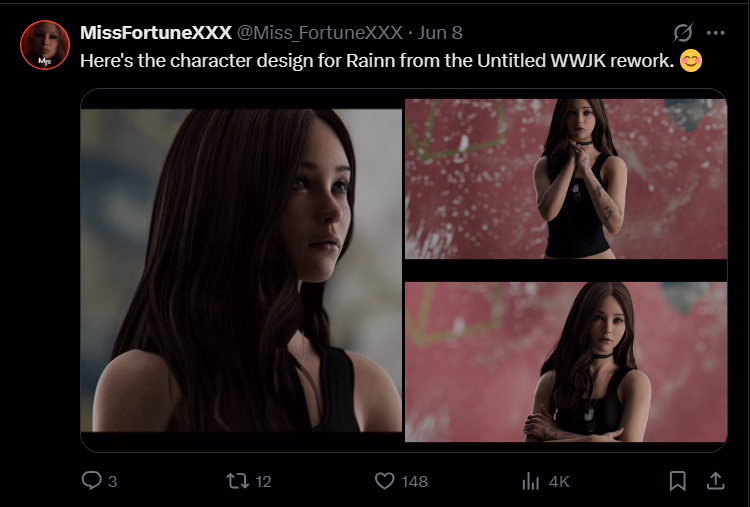
Task: Open post analytics via the bar chart icon
Action: tap(531, 481)
